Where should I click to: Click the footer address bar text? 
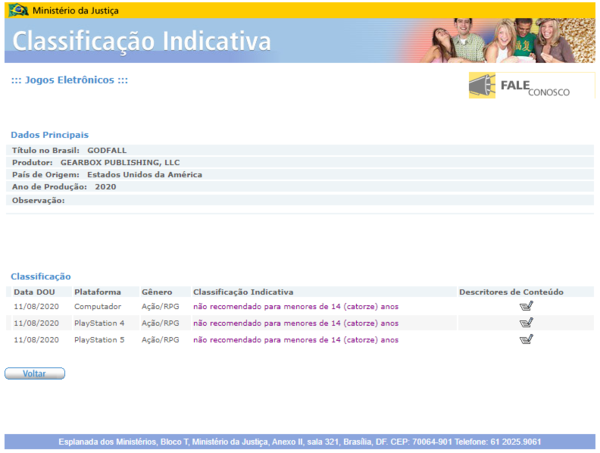click(x=300, y=441)
